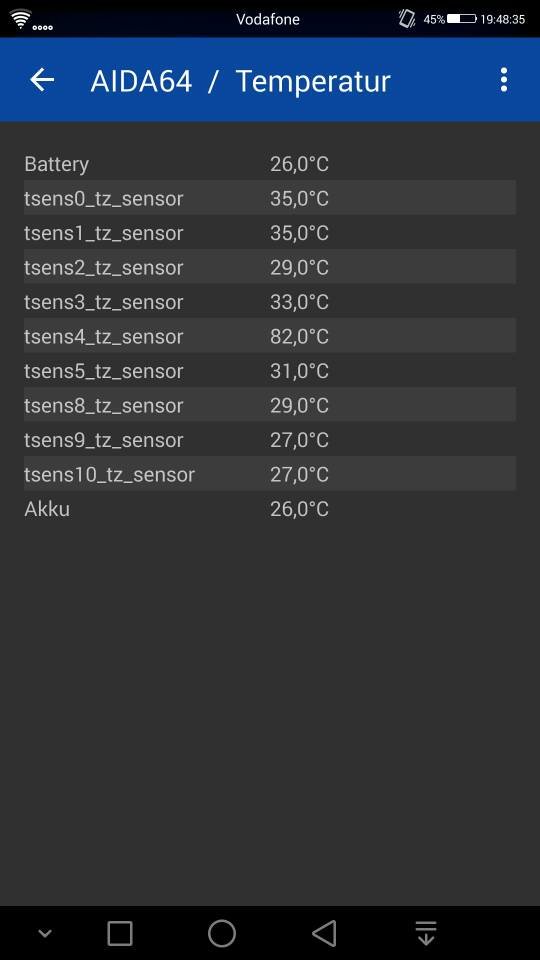Hide navigation bar with the small chevron
The image size is (540, 960).
[x=45, y=934]
